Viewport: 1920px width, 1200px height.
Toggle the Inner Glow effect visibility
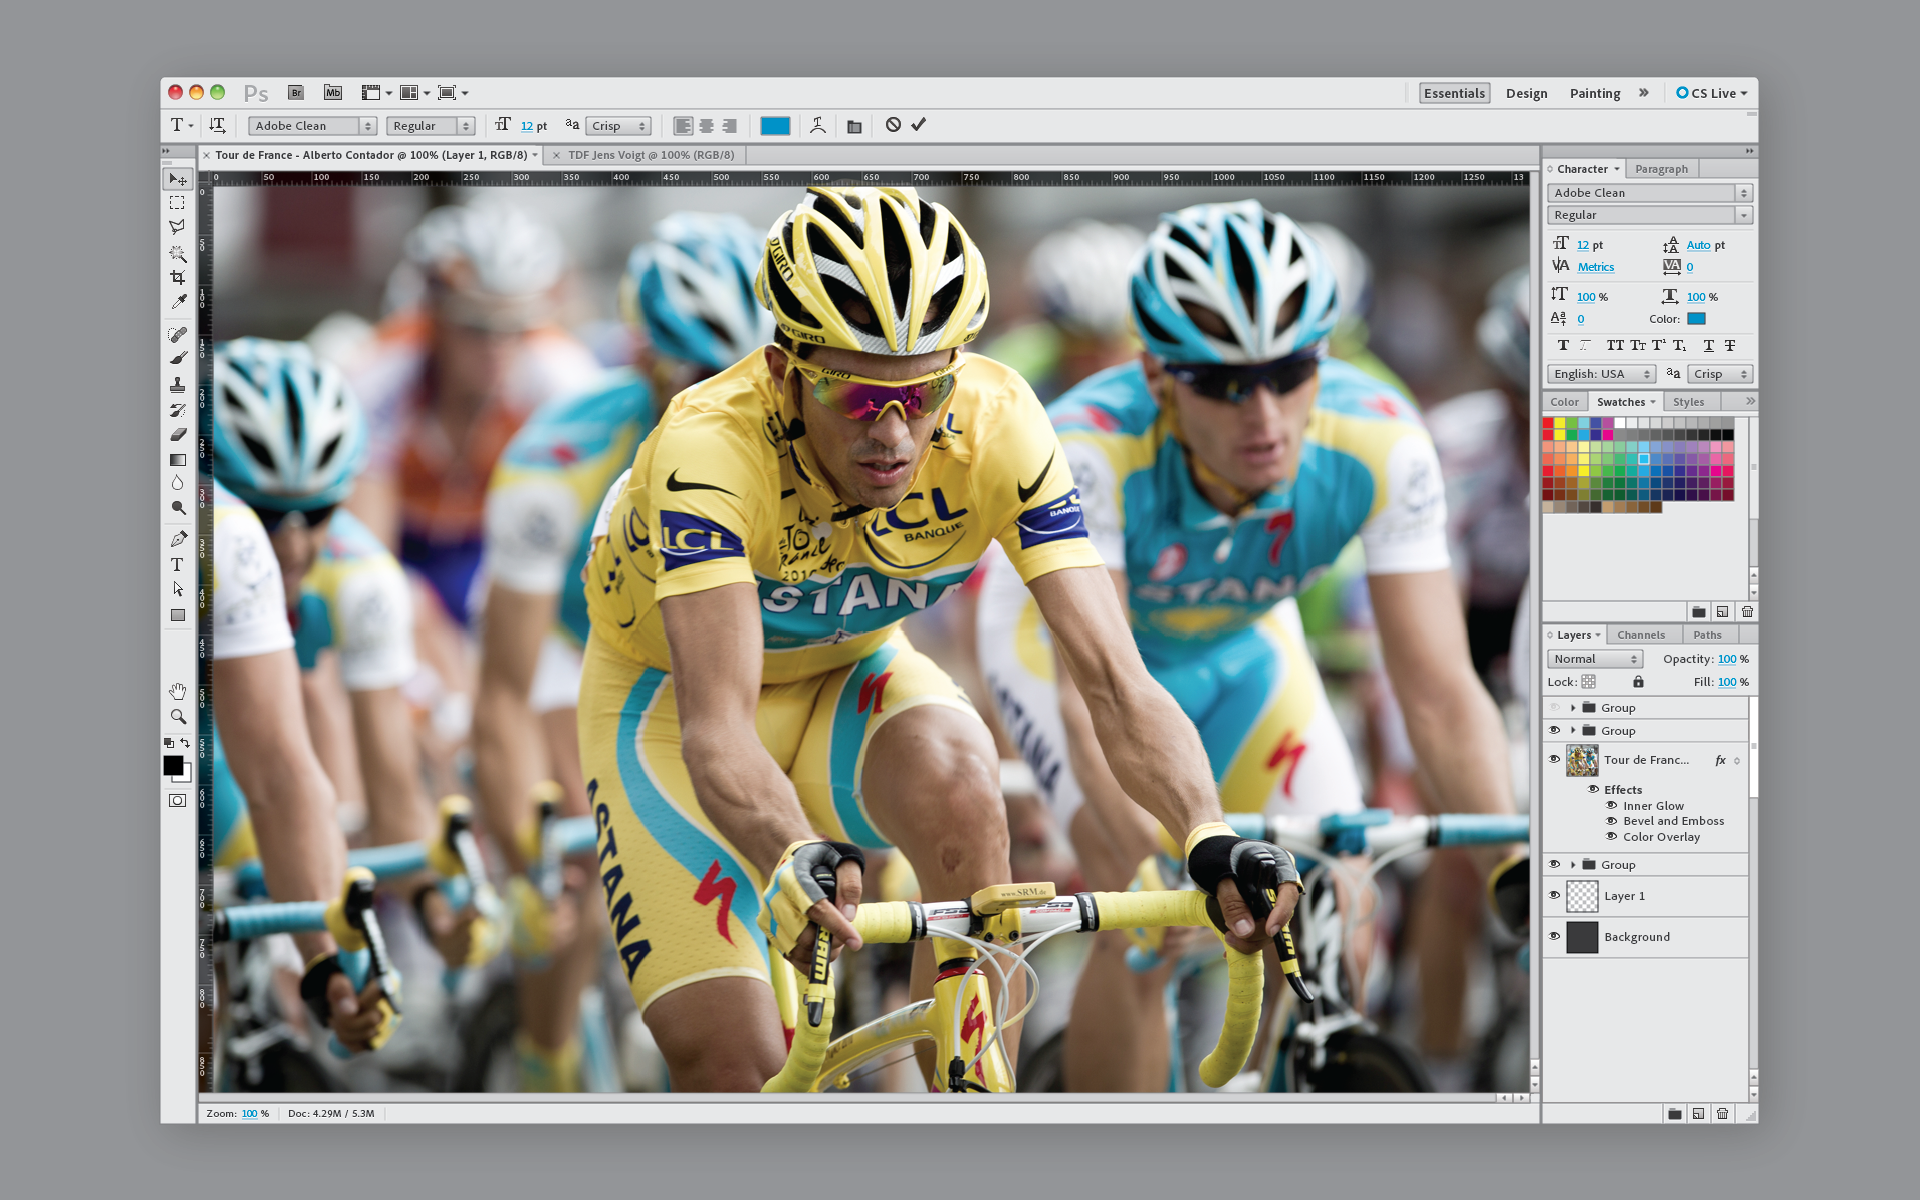click(1611, 806)
